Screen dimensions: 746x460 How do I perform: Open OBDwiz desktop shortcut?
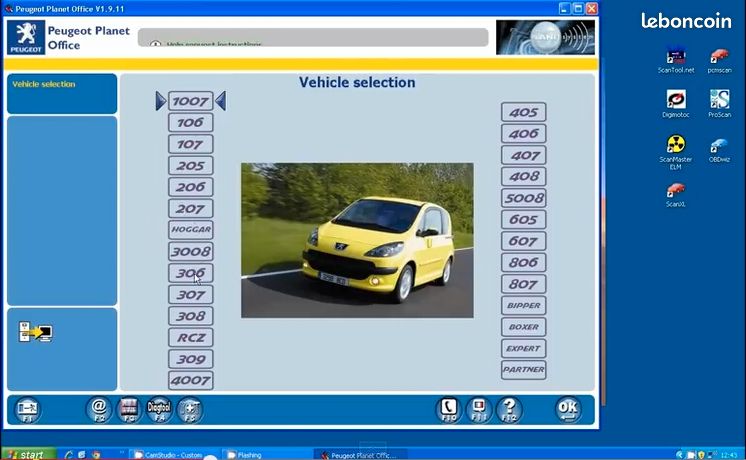tap(719, 149)
